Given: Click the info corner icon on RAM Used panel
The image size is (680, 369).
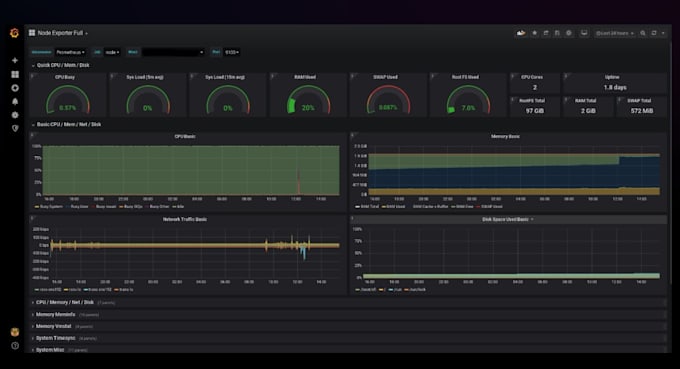Looking at the screenshot, I should [x=273, y=76].
